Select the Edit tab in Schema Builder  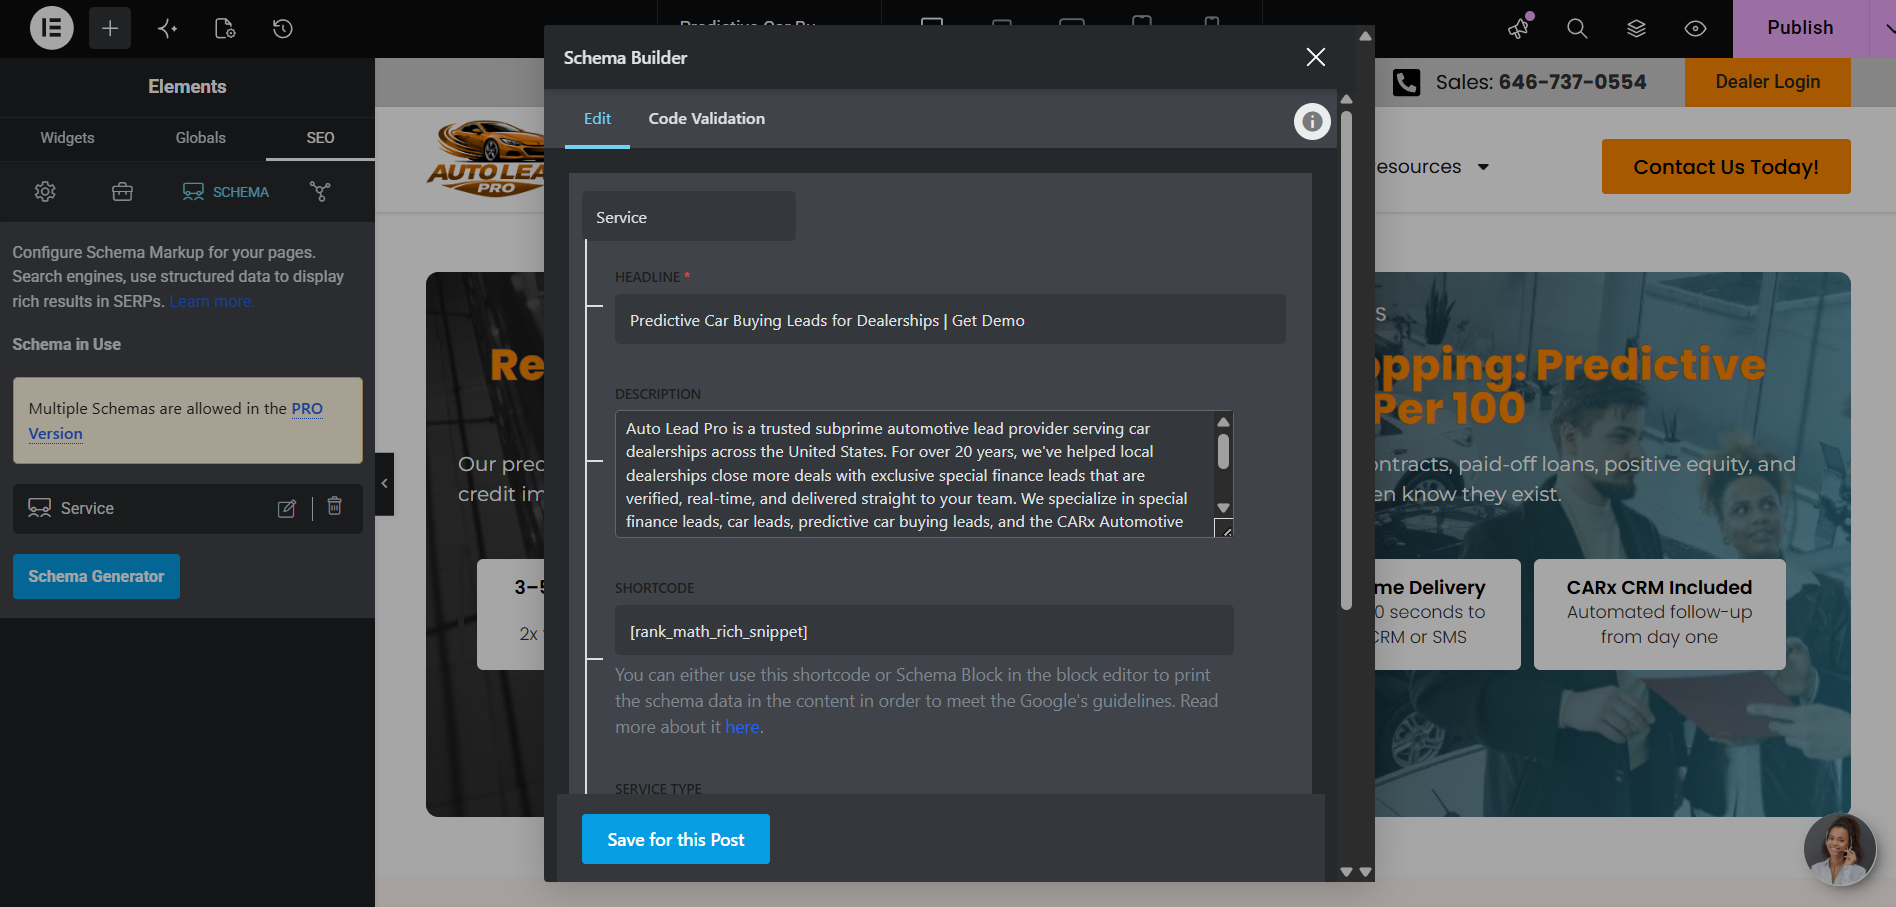coord(597,119)
